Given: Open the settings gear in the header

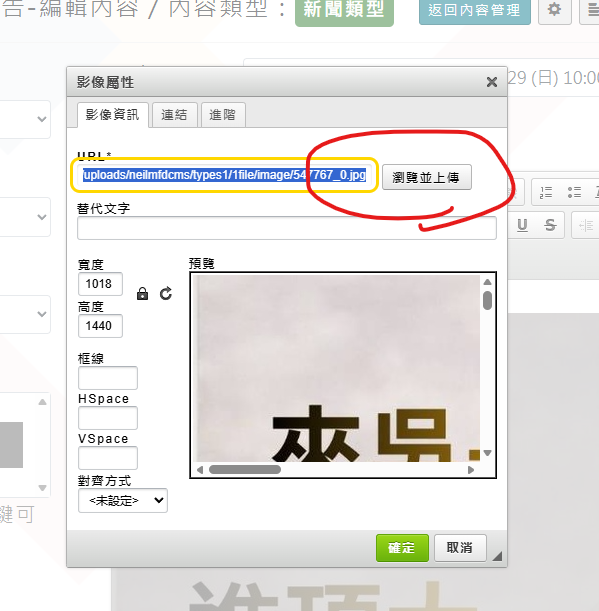Looking at the screenshot, I should point(554,10).
